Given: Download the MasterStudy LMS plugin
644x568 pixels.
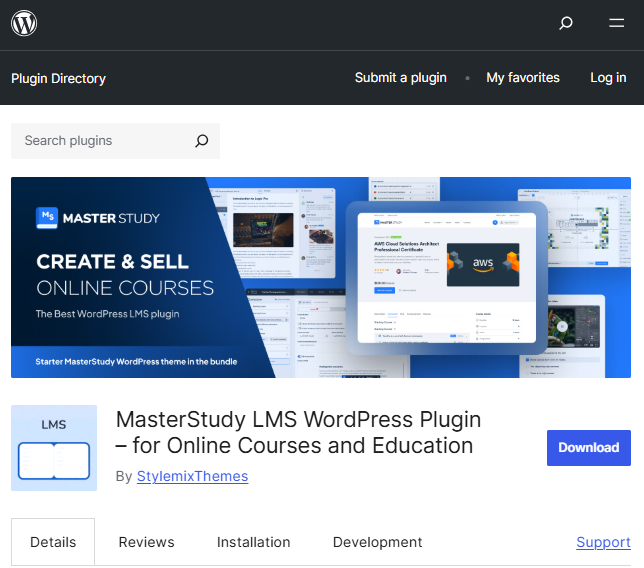Looking at the screenshot, I should tap(589, 448).
